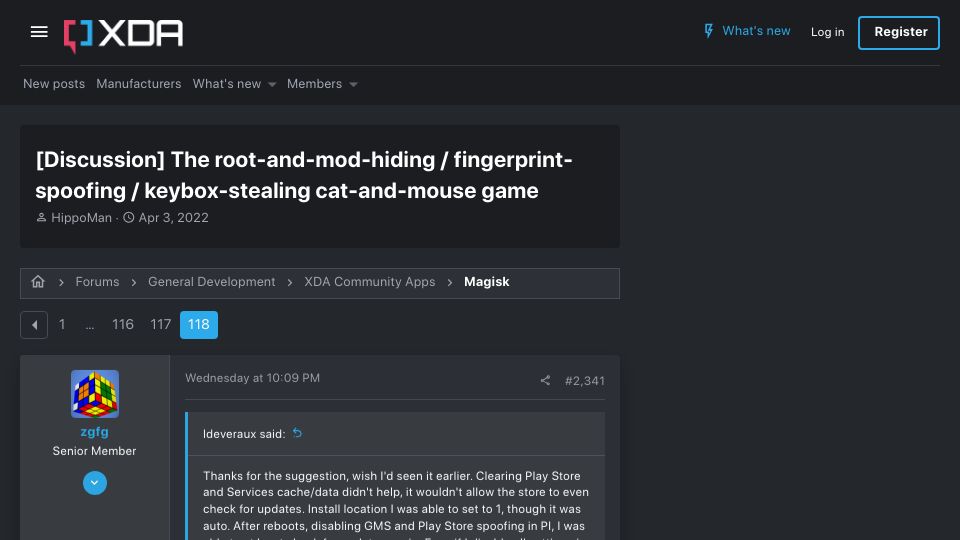Screen dimensions: 960x540
Task: Click the breadcrumb home icon
Action: point(38,282)
